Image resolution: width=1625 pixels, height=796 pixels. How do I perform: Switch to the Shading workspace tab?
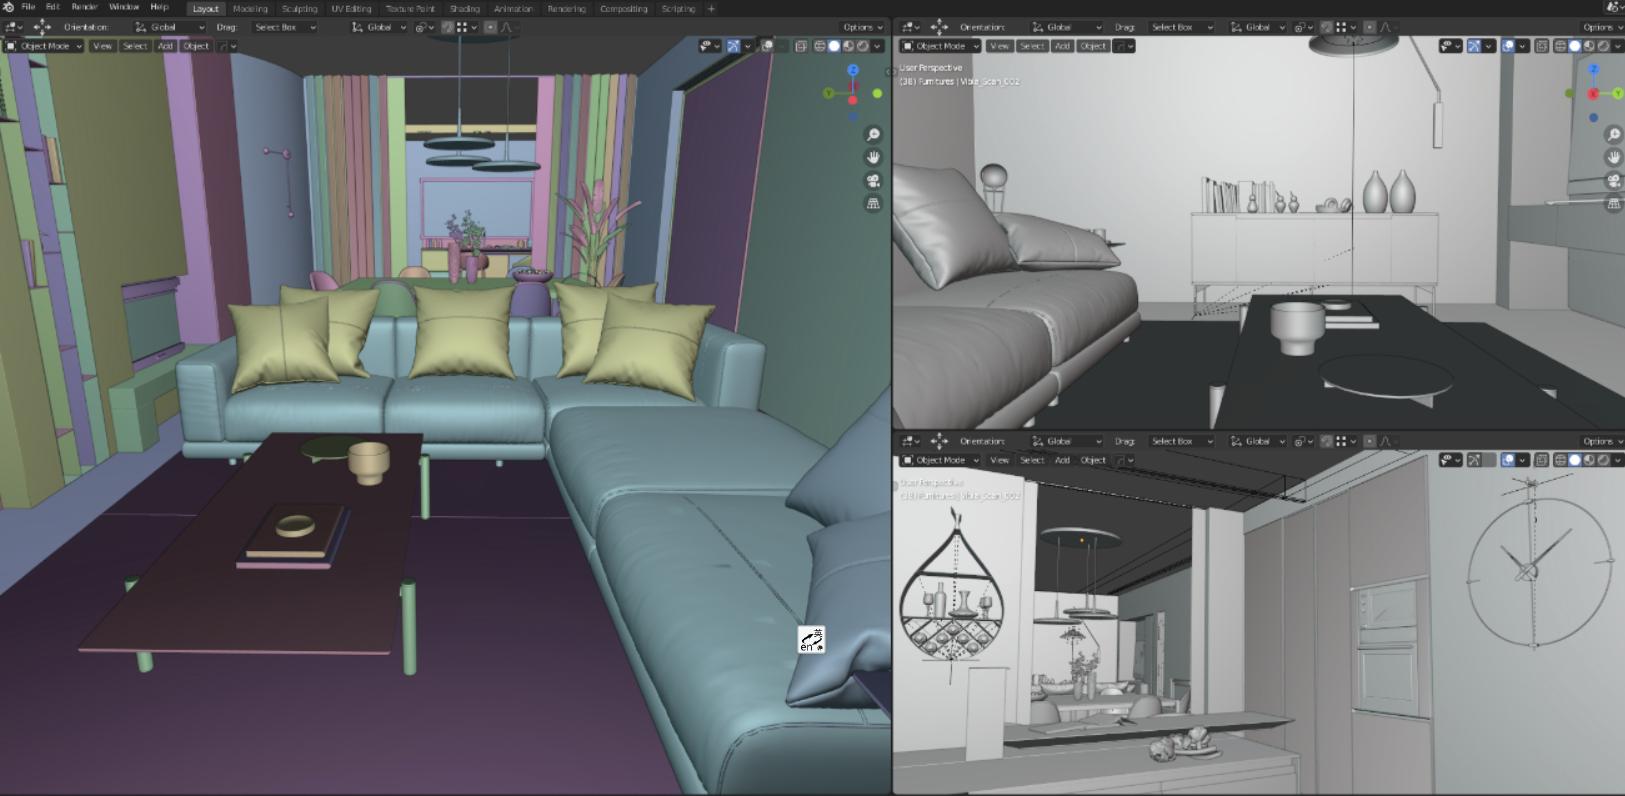coord(464,8)
